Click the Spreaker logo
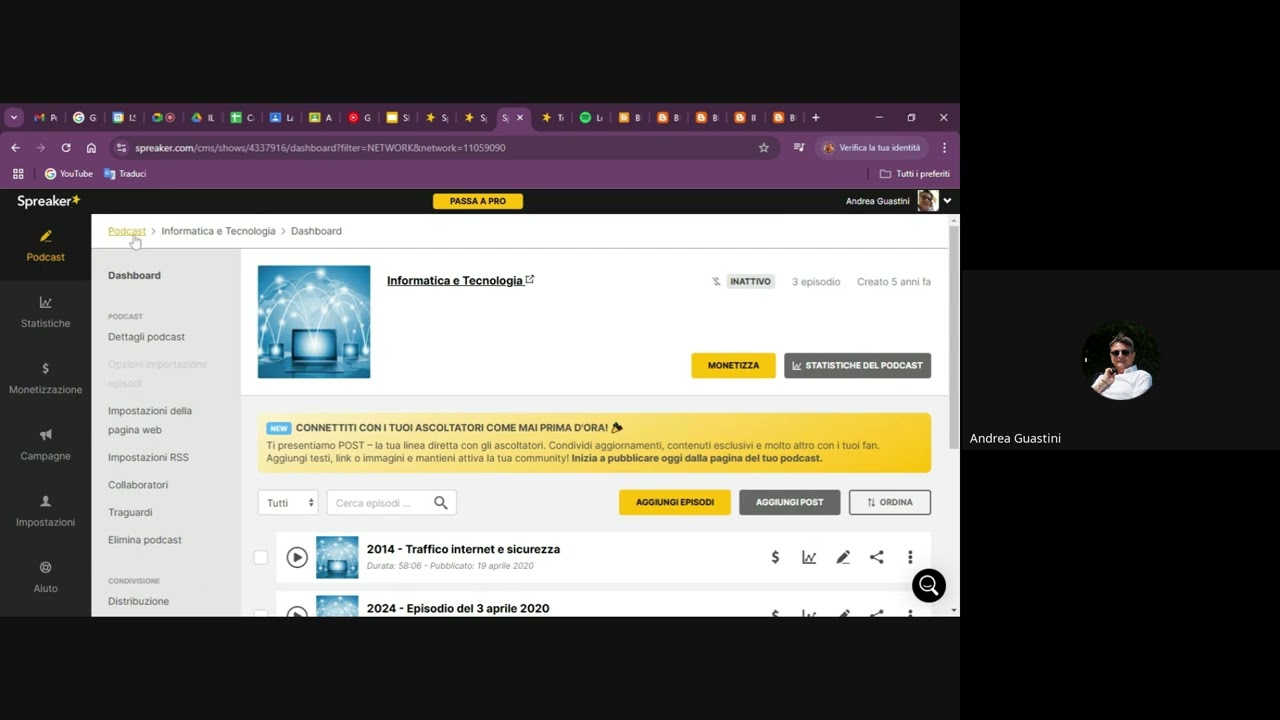1280x720 pixels. pos(48,201)
